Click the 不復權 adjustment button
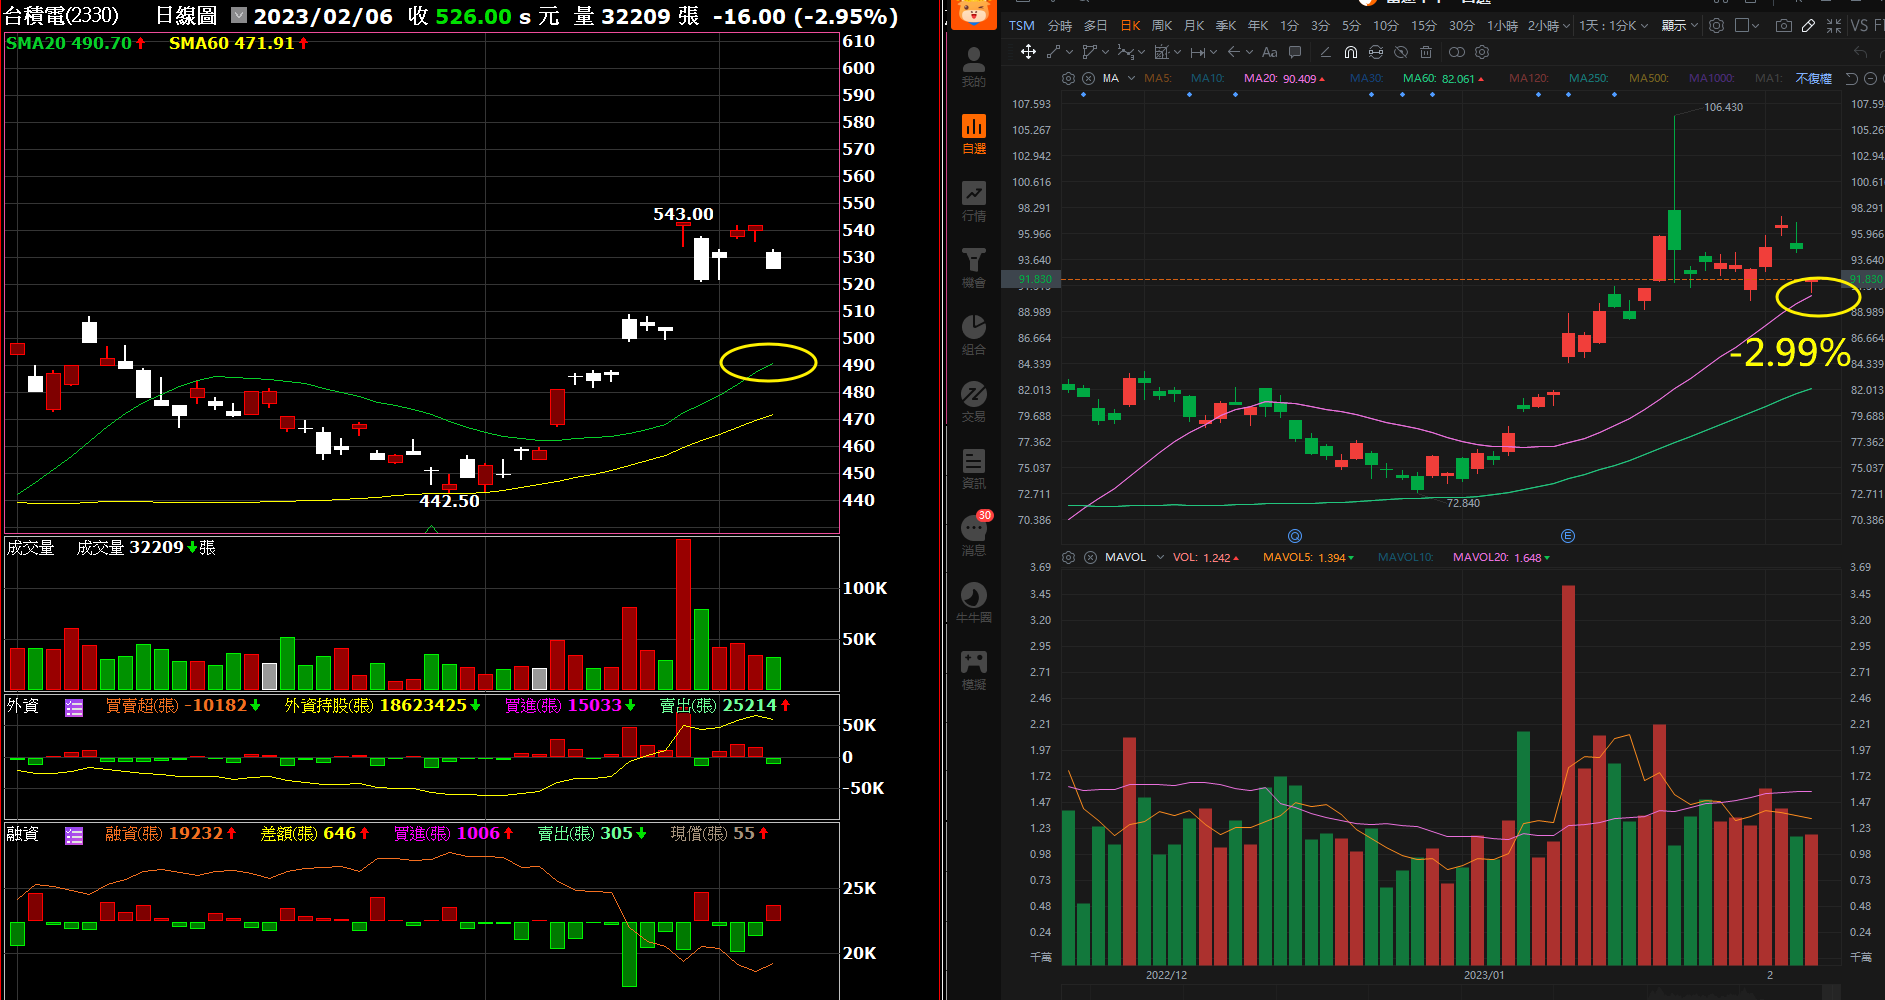Viewport: 1885px width, 1000px height. point(1813,78)
